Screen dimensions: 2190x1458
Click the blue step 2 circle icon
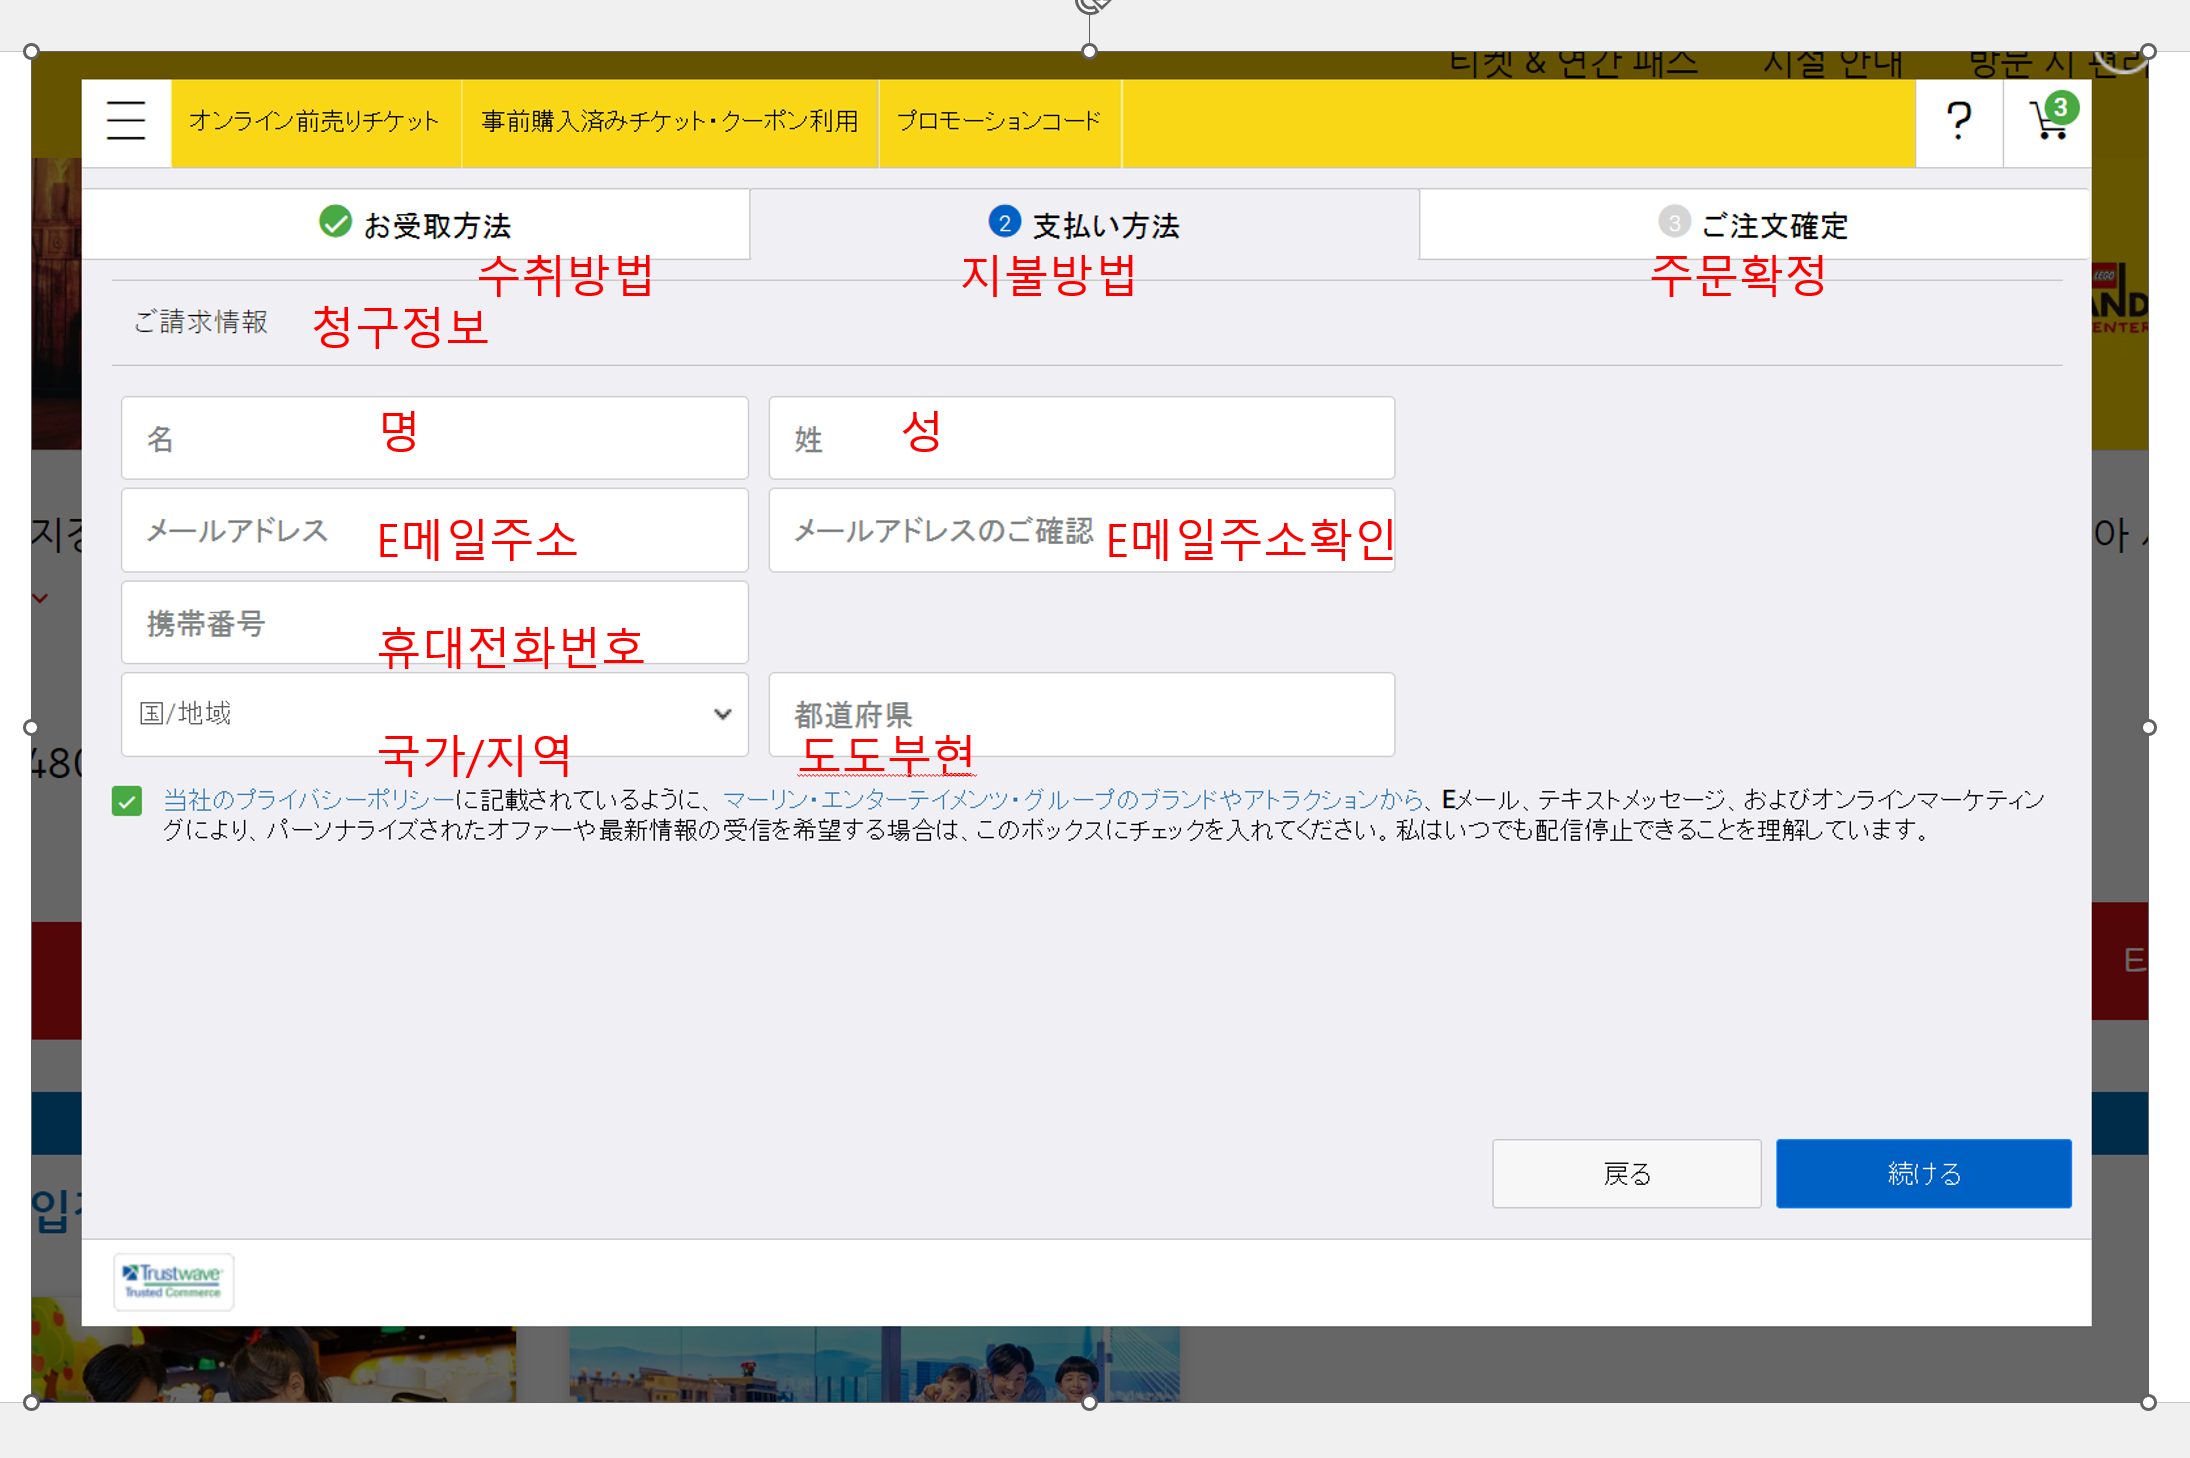pyautogui.click(x=1004, y=222)
